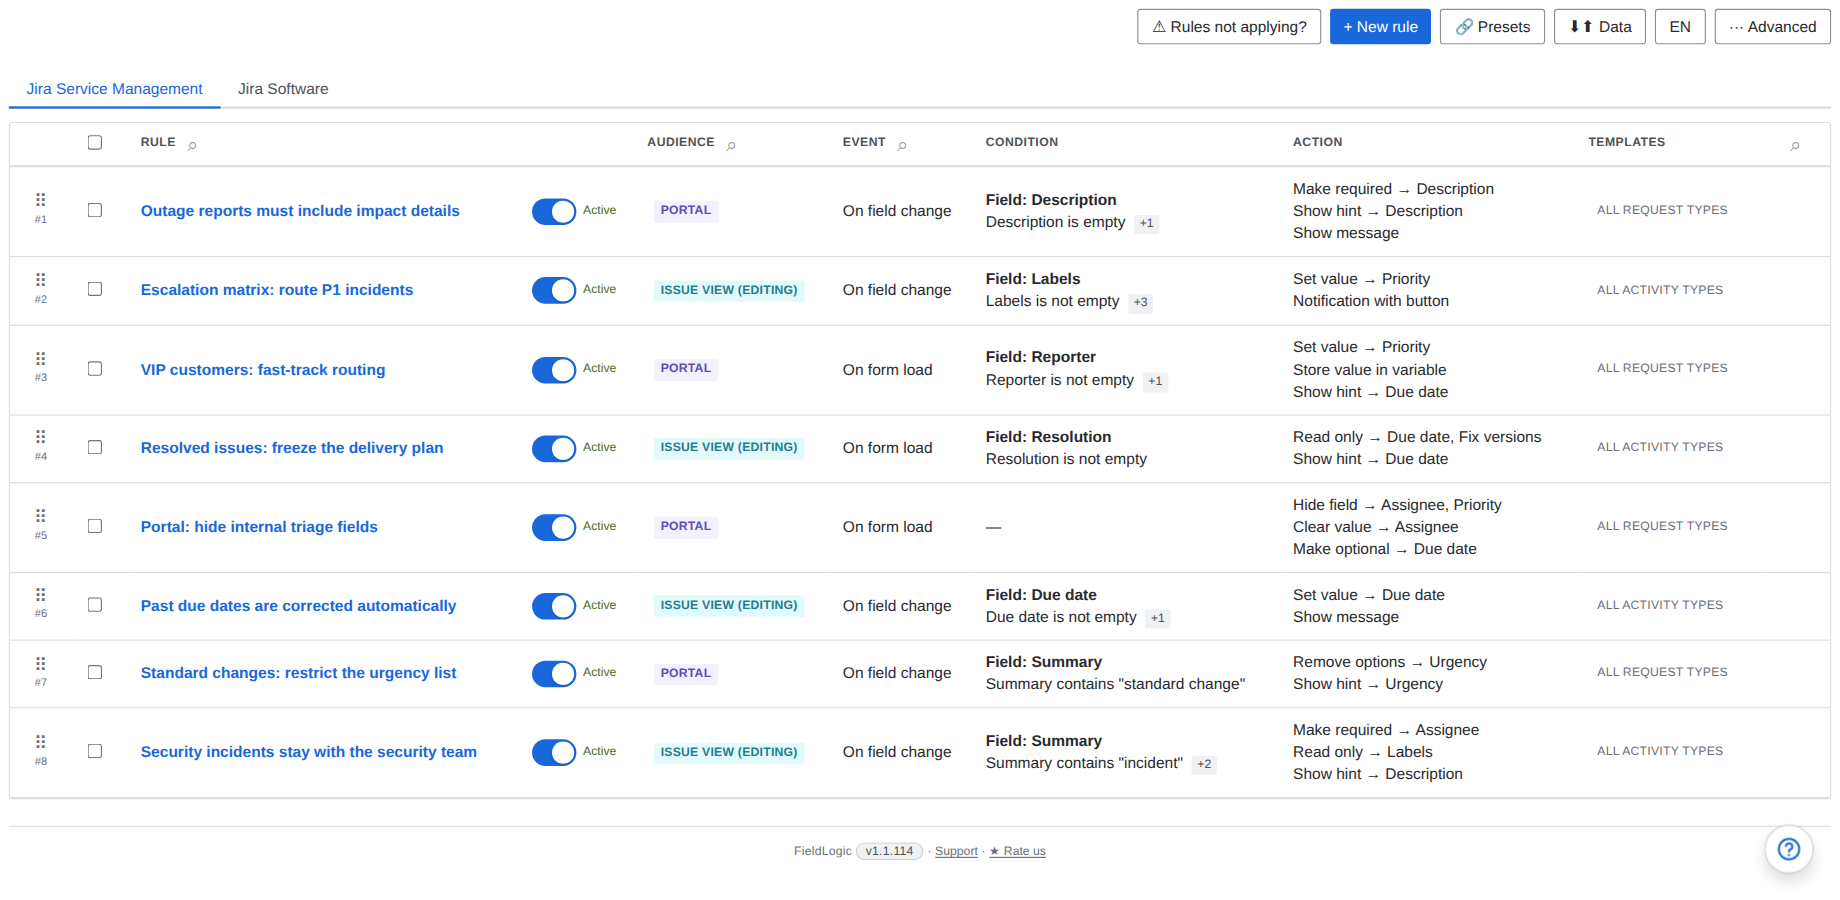Click the search icon next to the AUDIENCE header
1840x900 pixels.
[x=731, y=146]
